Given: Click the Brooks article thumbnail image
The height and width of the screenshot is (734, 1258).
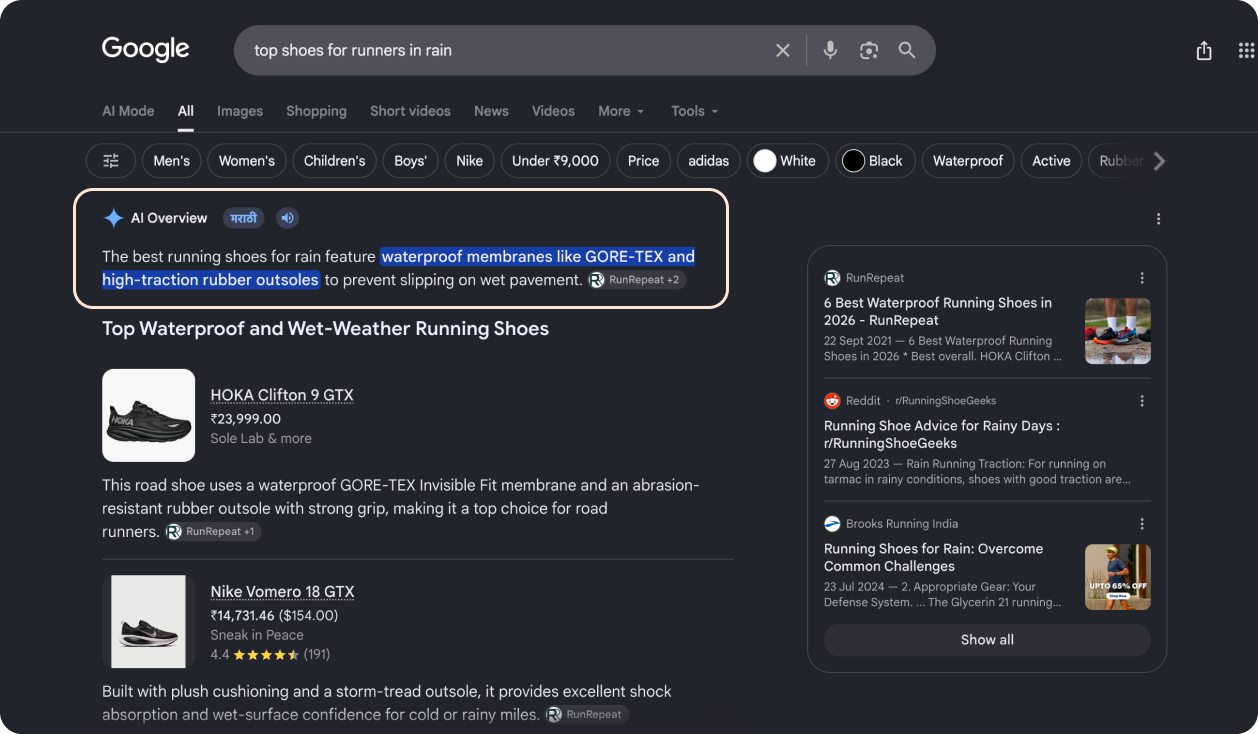Looking at the screenshot, I should pyautogui.click(x=1118, y=577).
